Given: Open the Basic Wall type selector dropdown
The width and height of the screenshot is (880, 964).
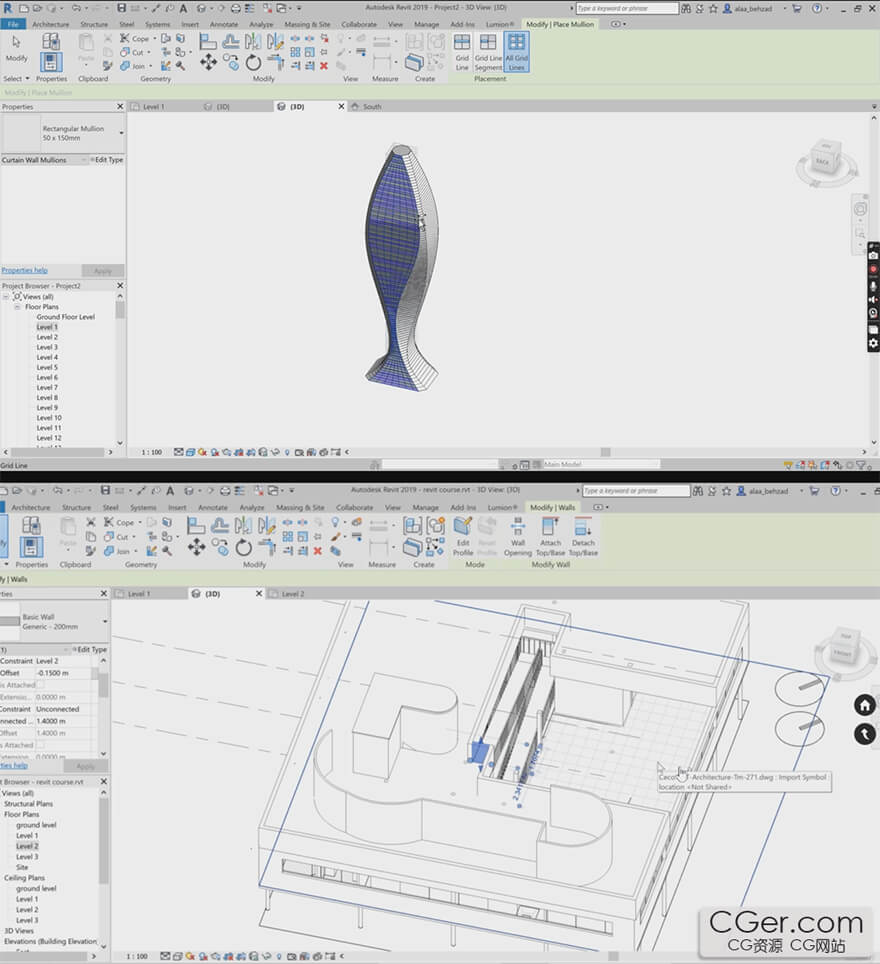Looking at the screenshot, I should [x=105, y=622].
